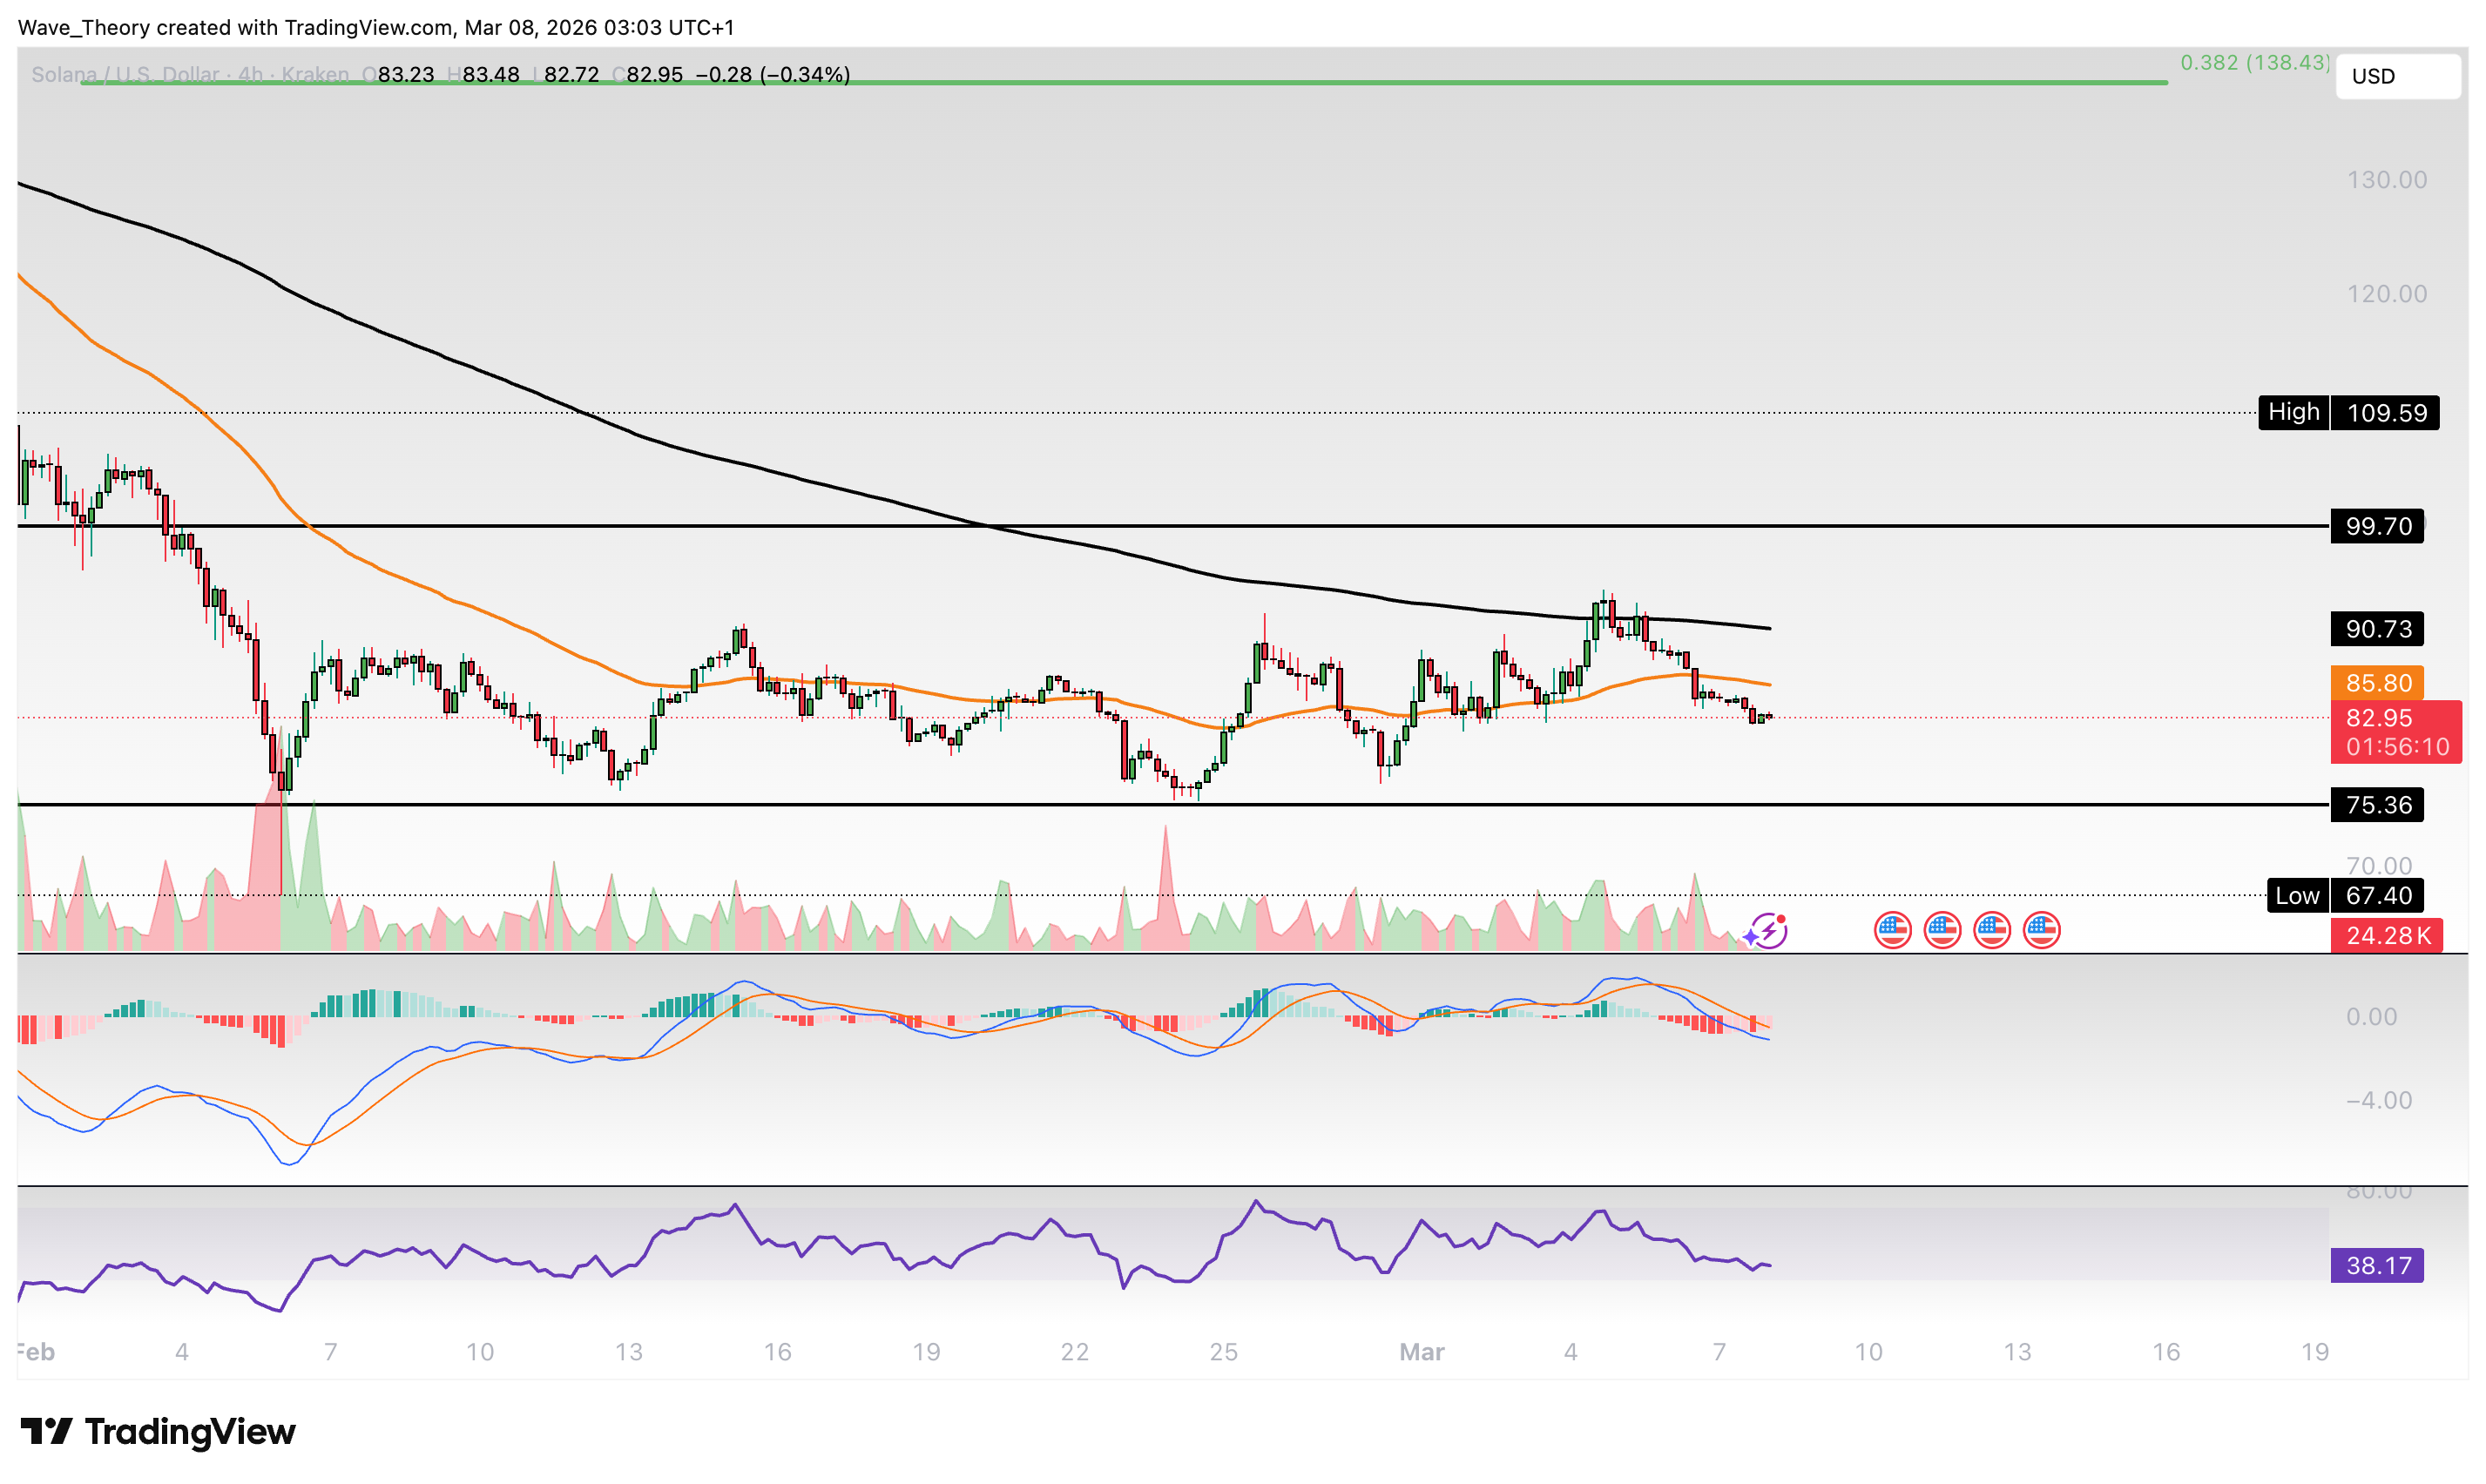
Task: Click the orange 85.80 moving average label
Action: (x=2376, y=683)
